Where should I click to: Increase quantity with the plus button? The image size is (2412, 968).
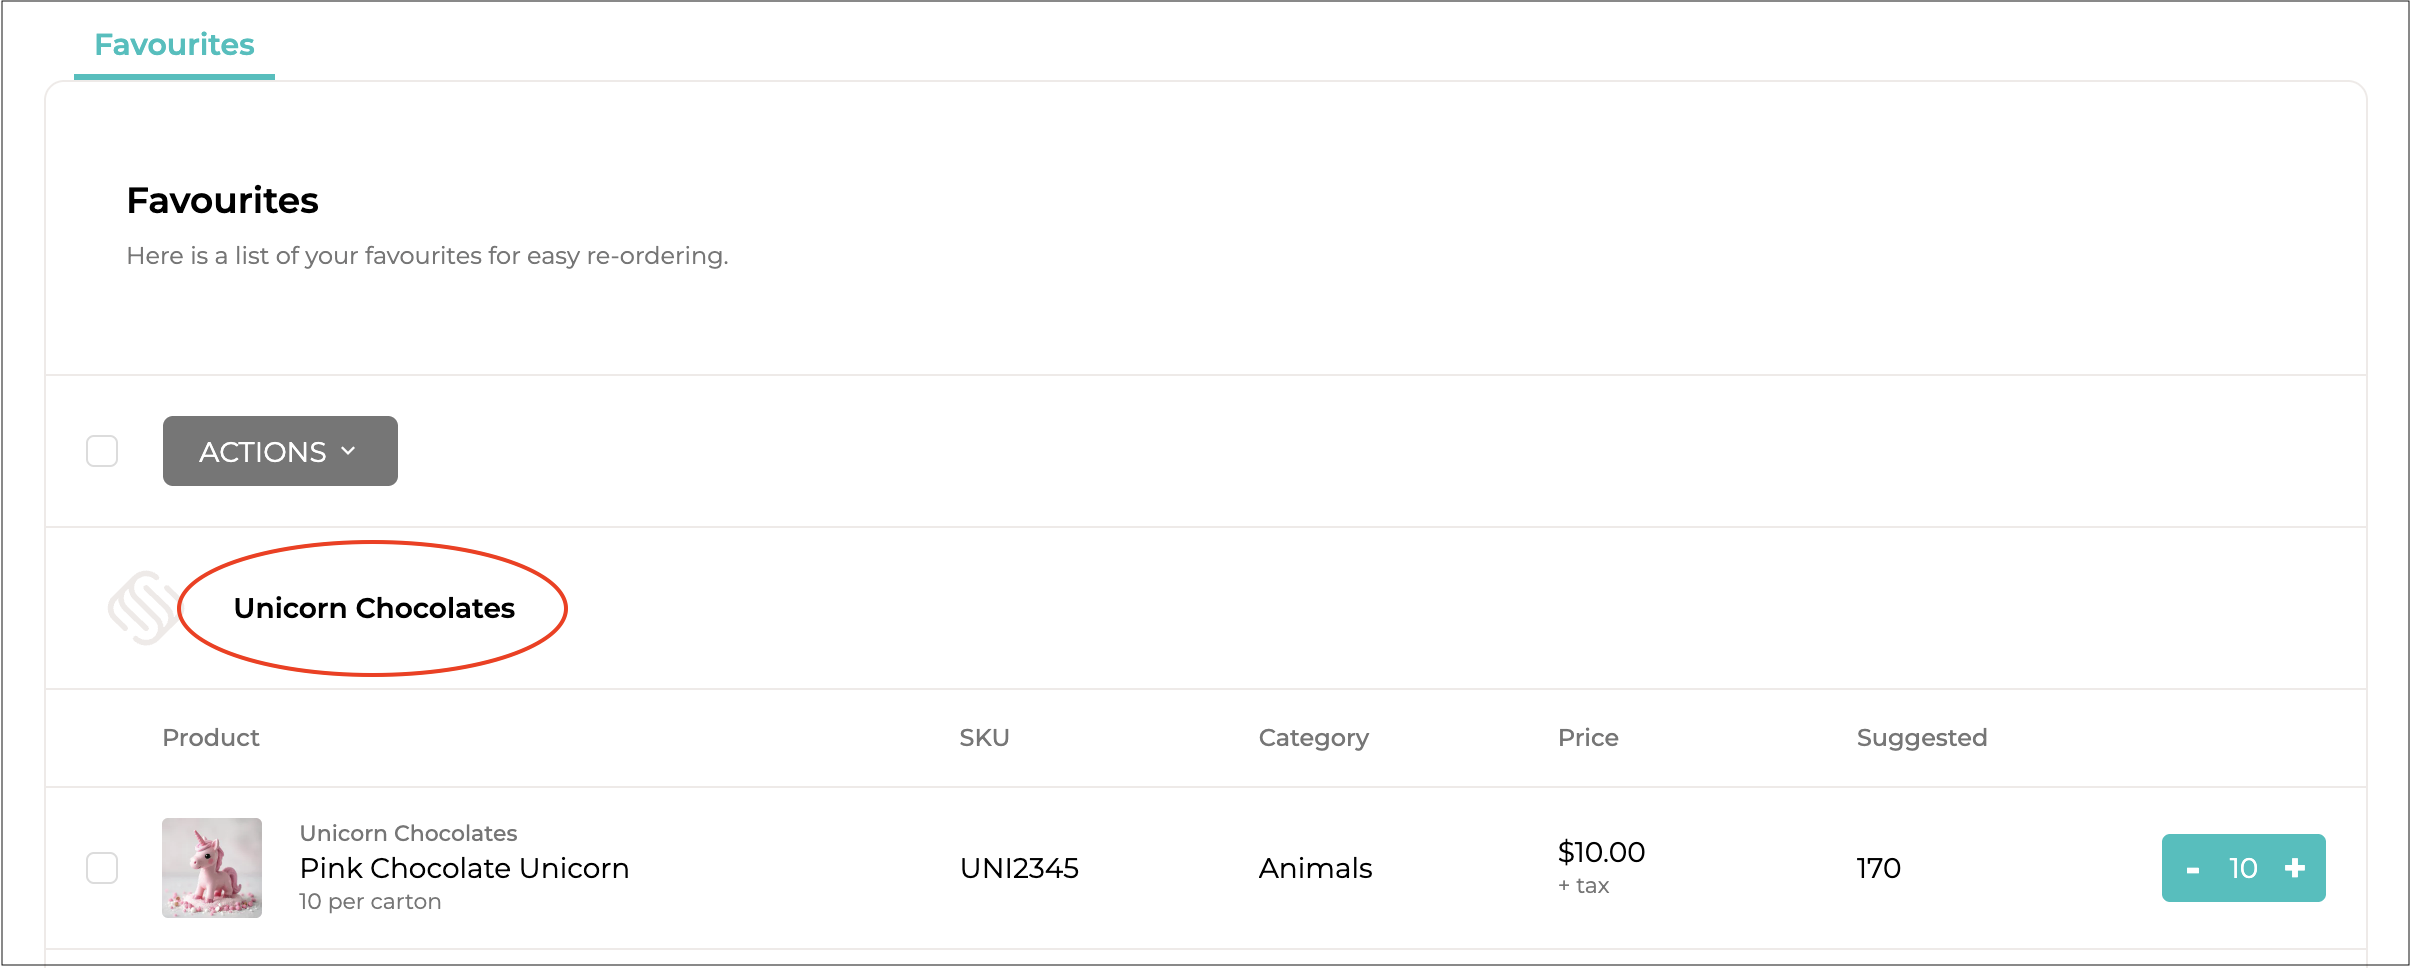coord(2295,868)
